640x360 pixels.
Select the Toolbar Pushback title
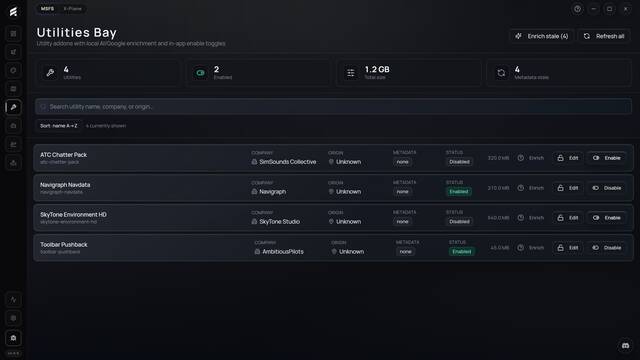pyautogui.click(x=64, y=244)
